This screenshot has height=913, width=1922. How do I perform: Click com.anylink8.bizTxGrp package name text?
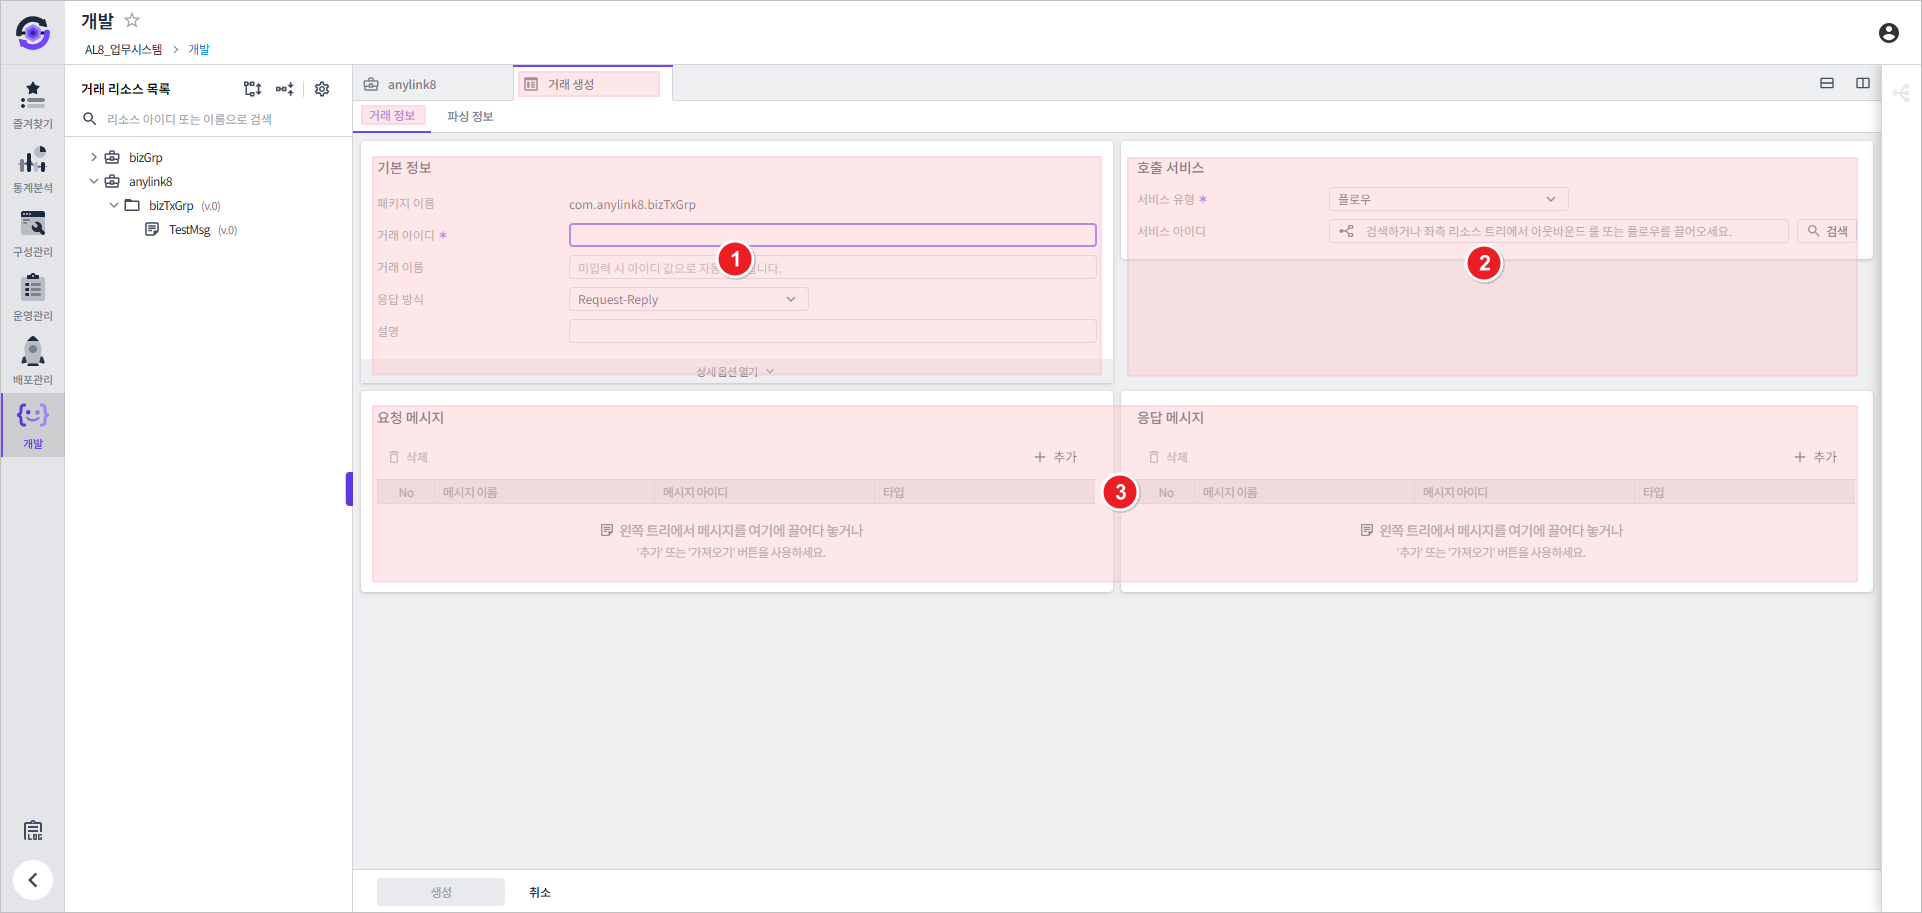[x=632, y=204]
